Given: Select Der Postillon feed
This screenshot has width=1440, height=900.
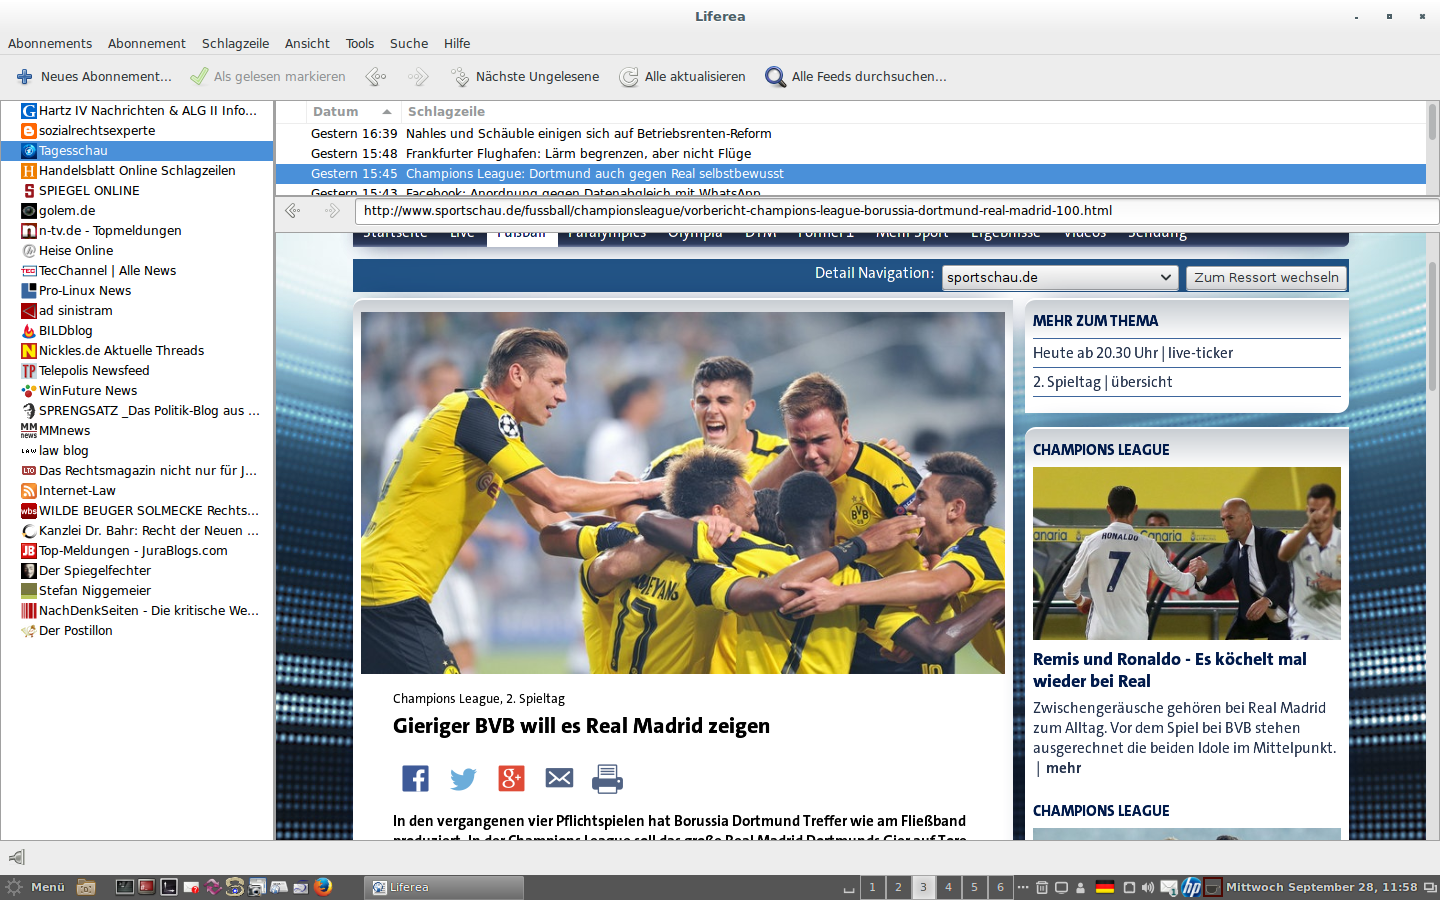Looking at the screenshot, I should click(x=137, y=630).
